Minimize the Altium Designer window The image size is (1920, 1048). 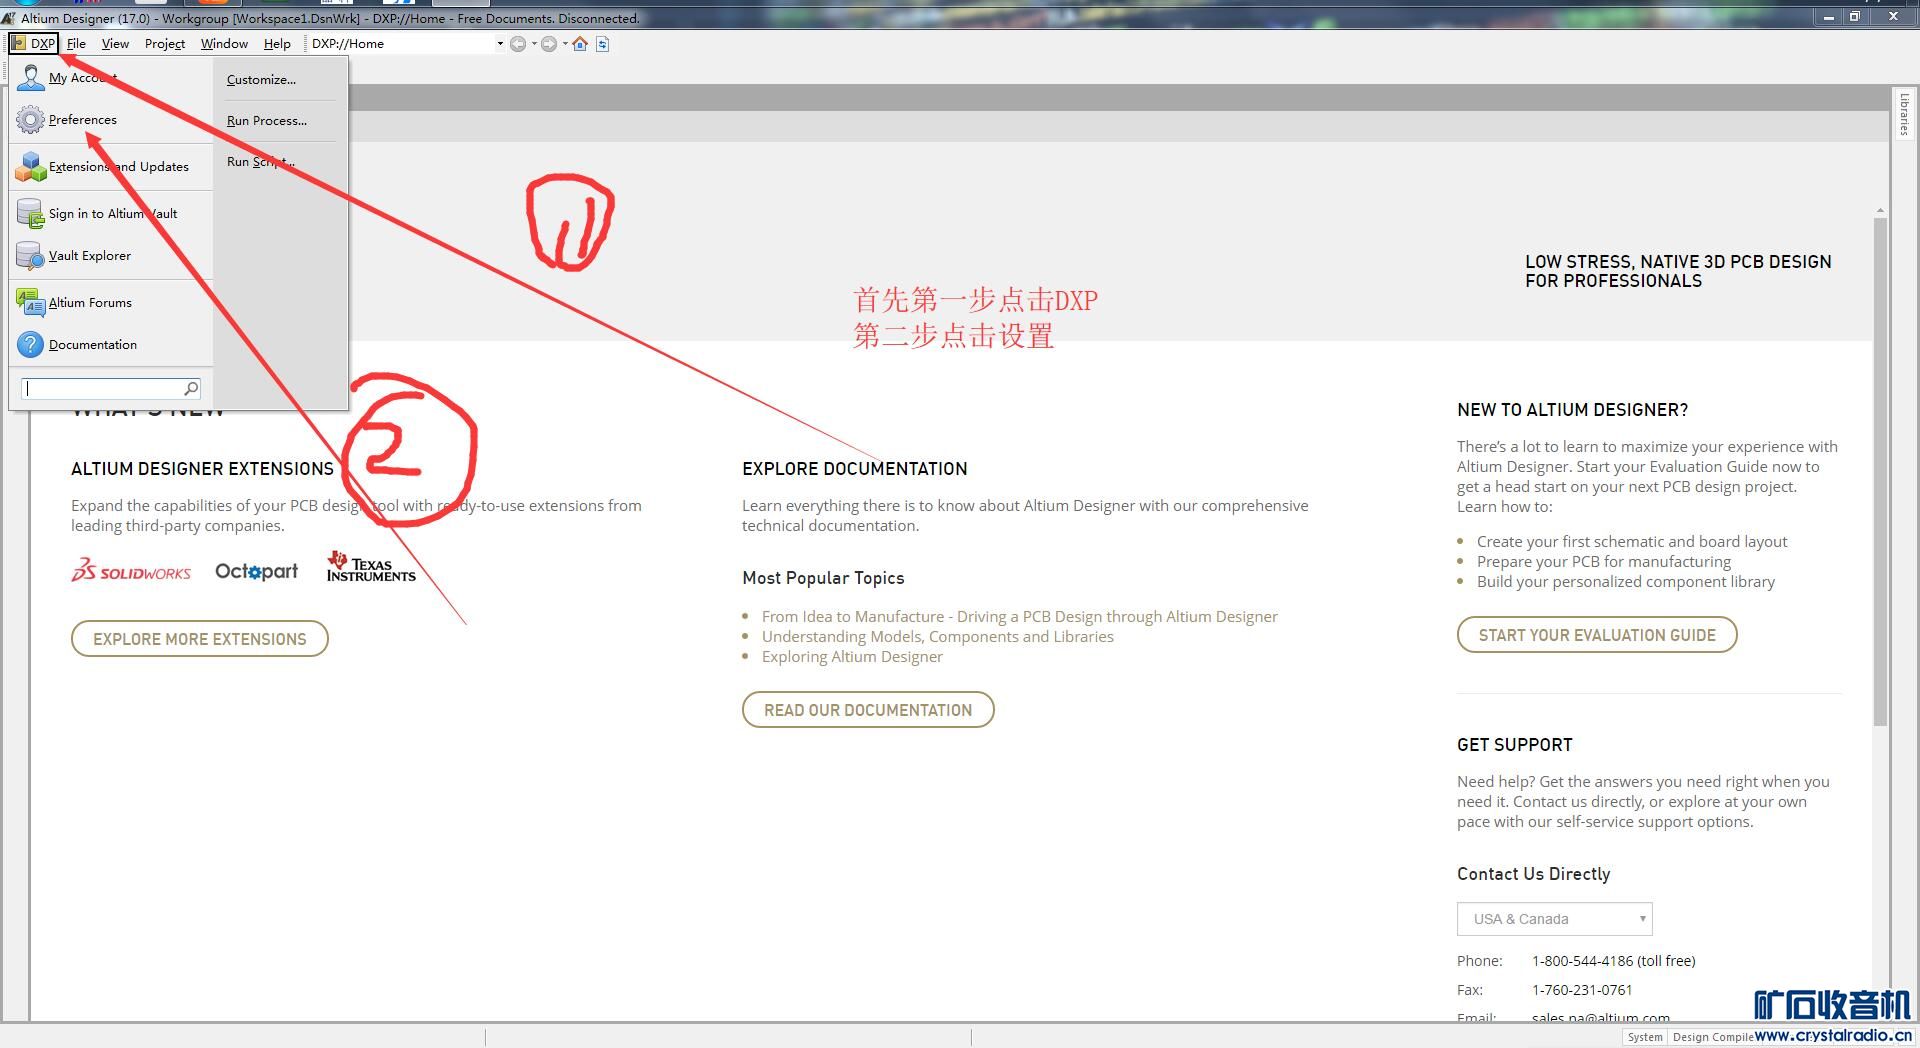(x=1829, y=17)
